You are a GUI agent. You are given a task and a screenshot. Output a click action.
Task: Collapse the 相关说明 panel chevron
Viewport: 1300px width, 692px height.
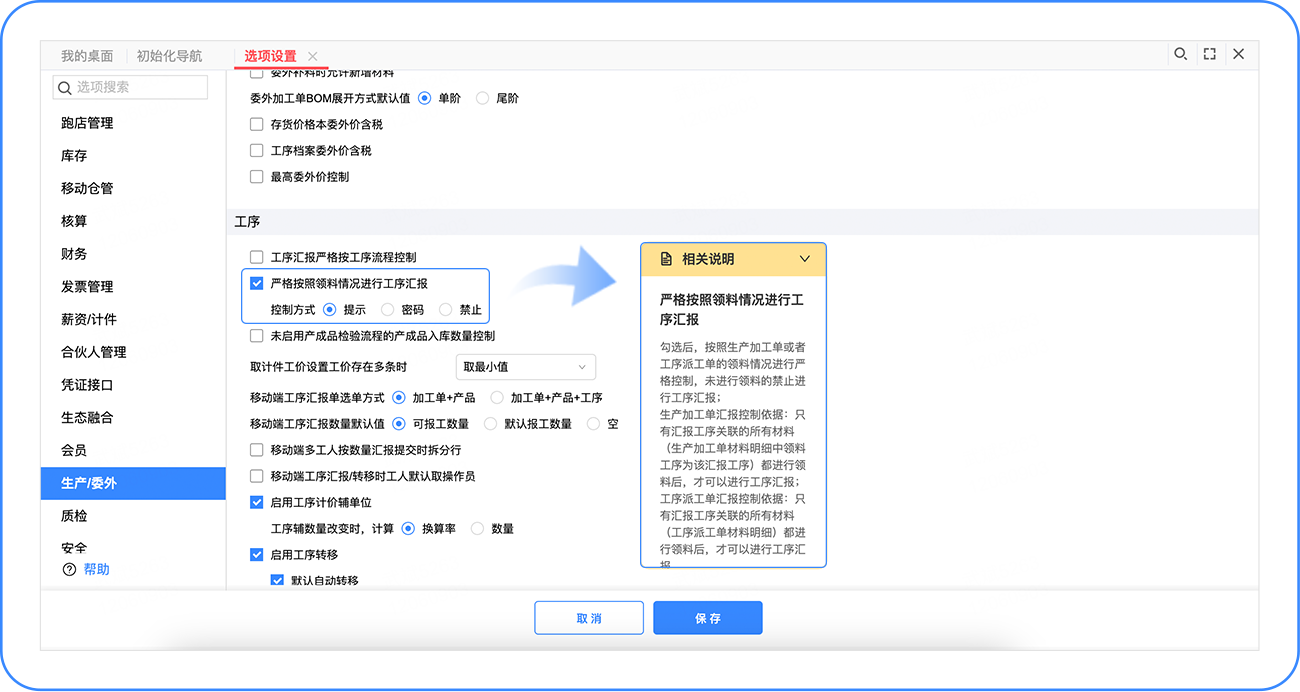pos(805,259)
